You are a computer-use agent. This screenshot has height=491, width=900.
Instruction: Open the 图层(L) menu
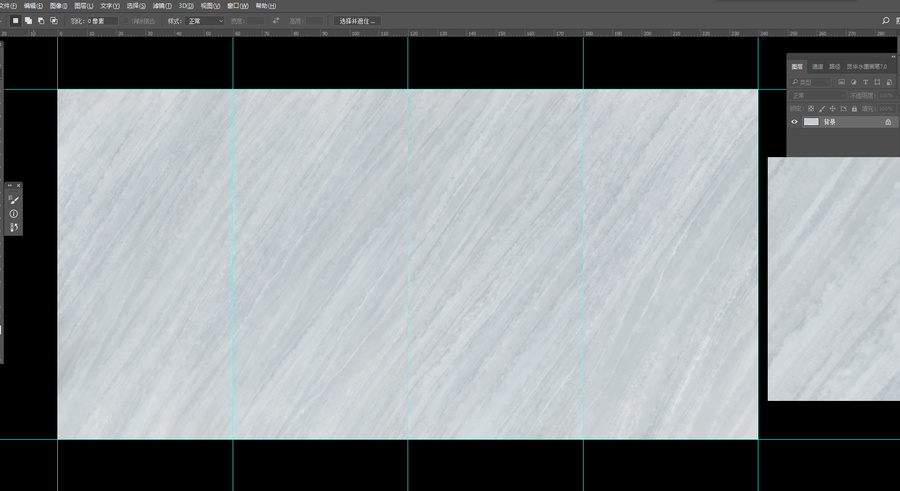click(84, 6)
